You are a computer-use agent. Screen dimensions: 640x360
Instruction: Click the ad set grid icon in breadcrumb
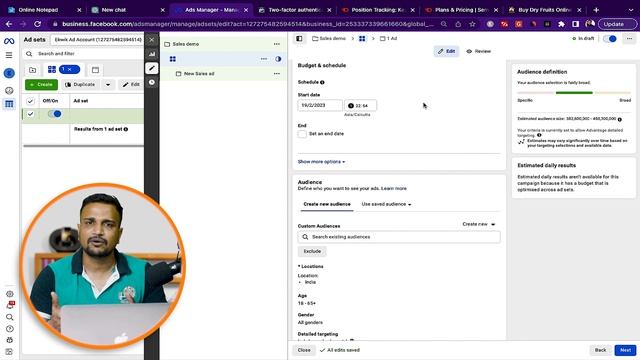point(362,38)
